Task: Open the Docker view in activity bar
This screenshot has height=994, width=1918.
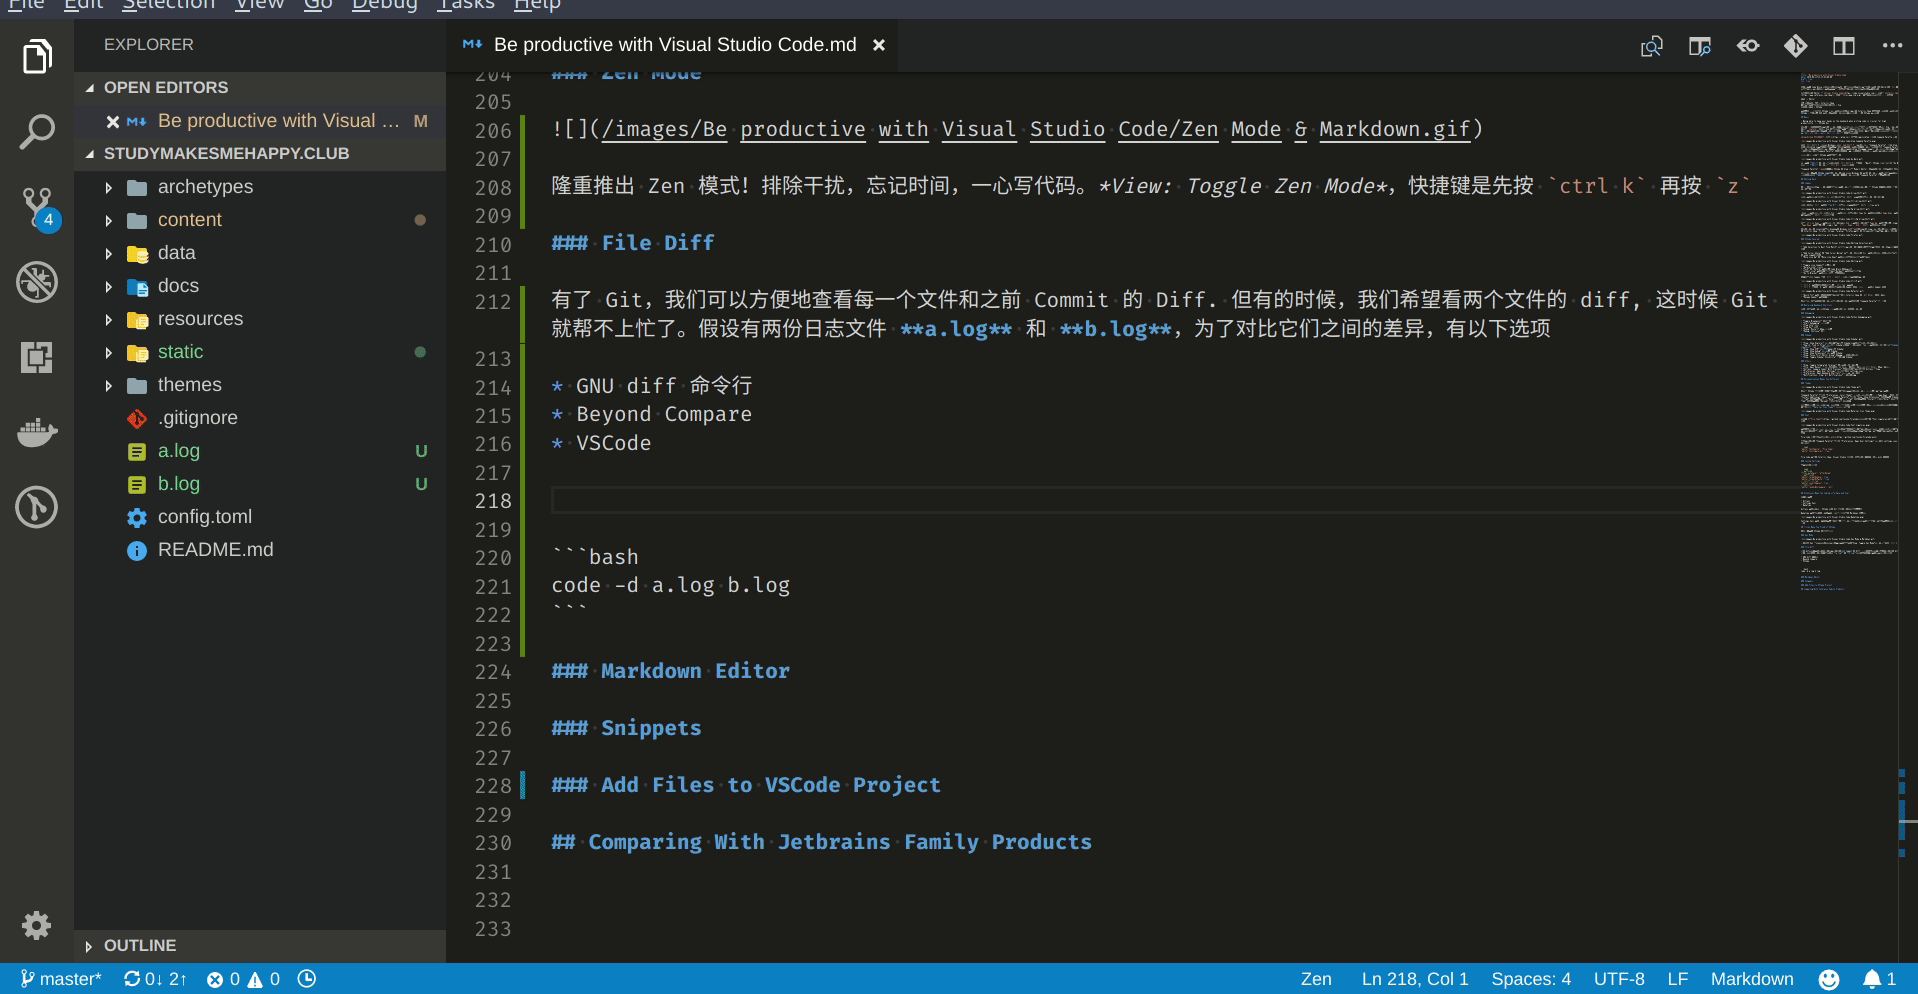Action: pyautogui.click(x=37, y=432)
